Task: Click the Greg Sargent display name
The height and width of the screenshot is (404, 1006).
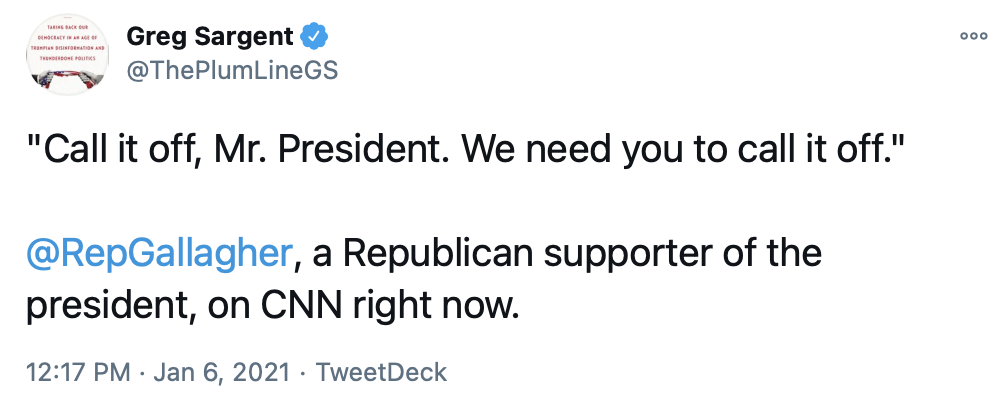Action: pyautogui.click(x=210, y=37)
